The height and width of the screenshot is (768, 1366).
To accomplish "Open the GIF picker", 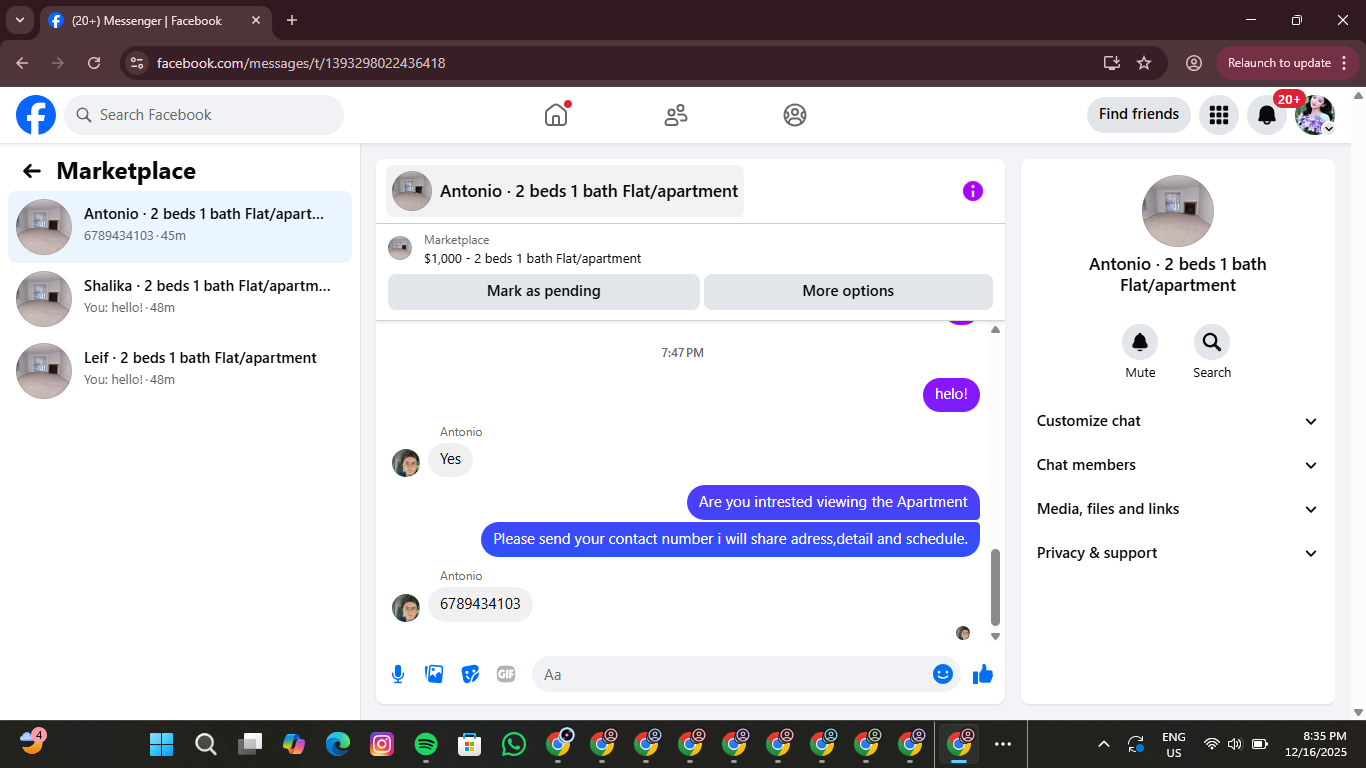I will pos(506,674).
